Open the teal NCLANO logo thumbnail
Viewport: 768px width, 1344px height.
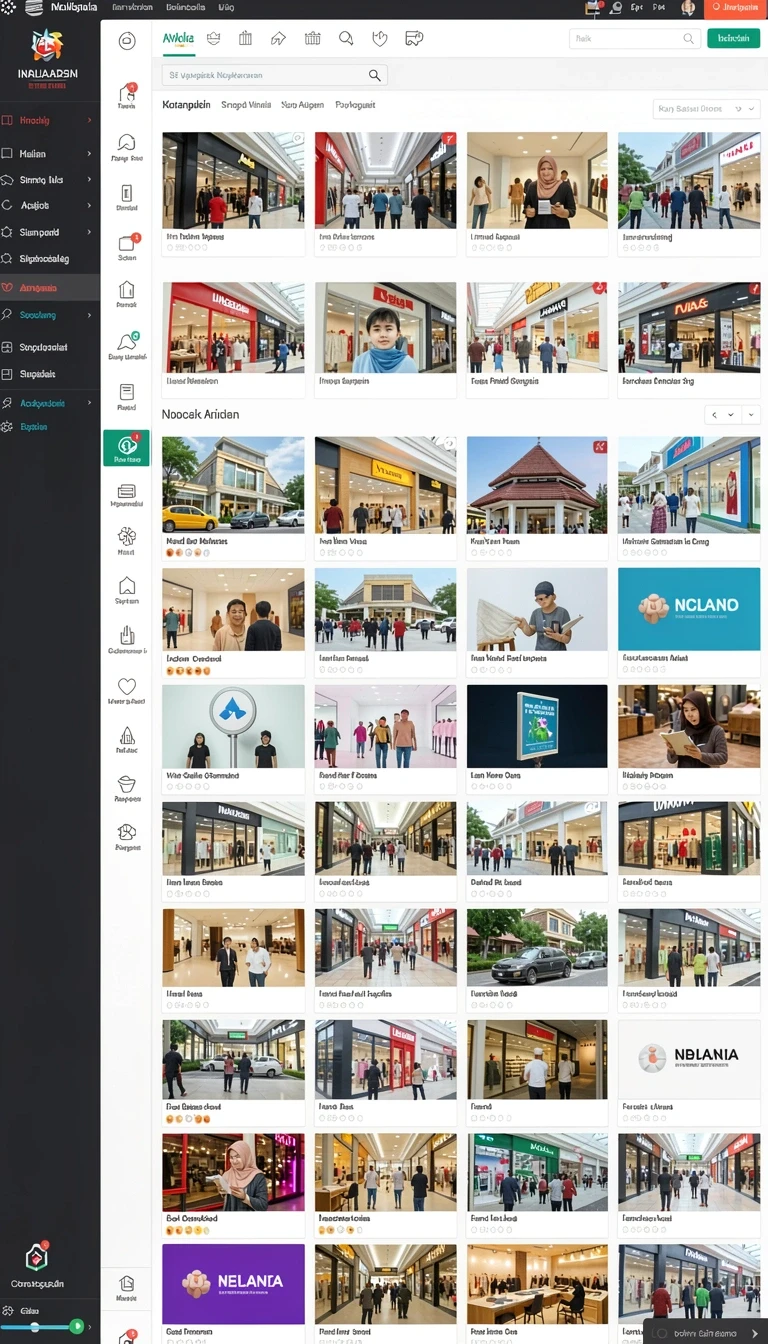[689, 609]
